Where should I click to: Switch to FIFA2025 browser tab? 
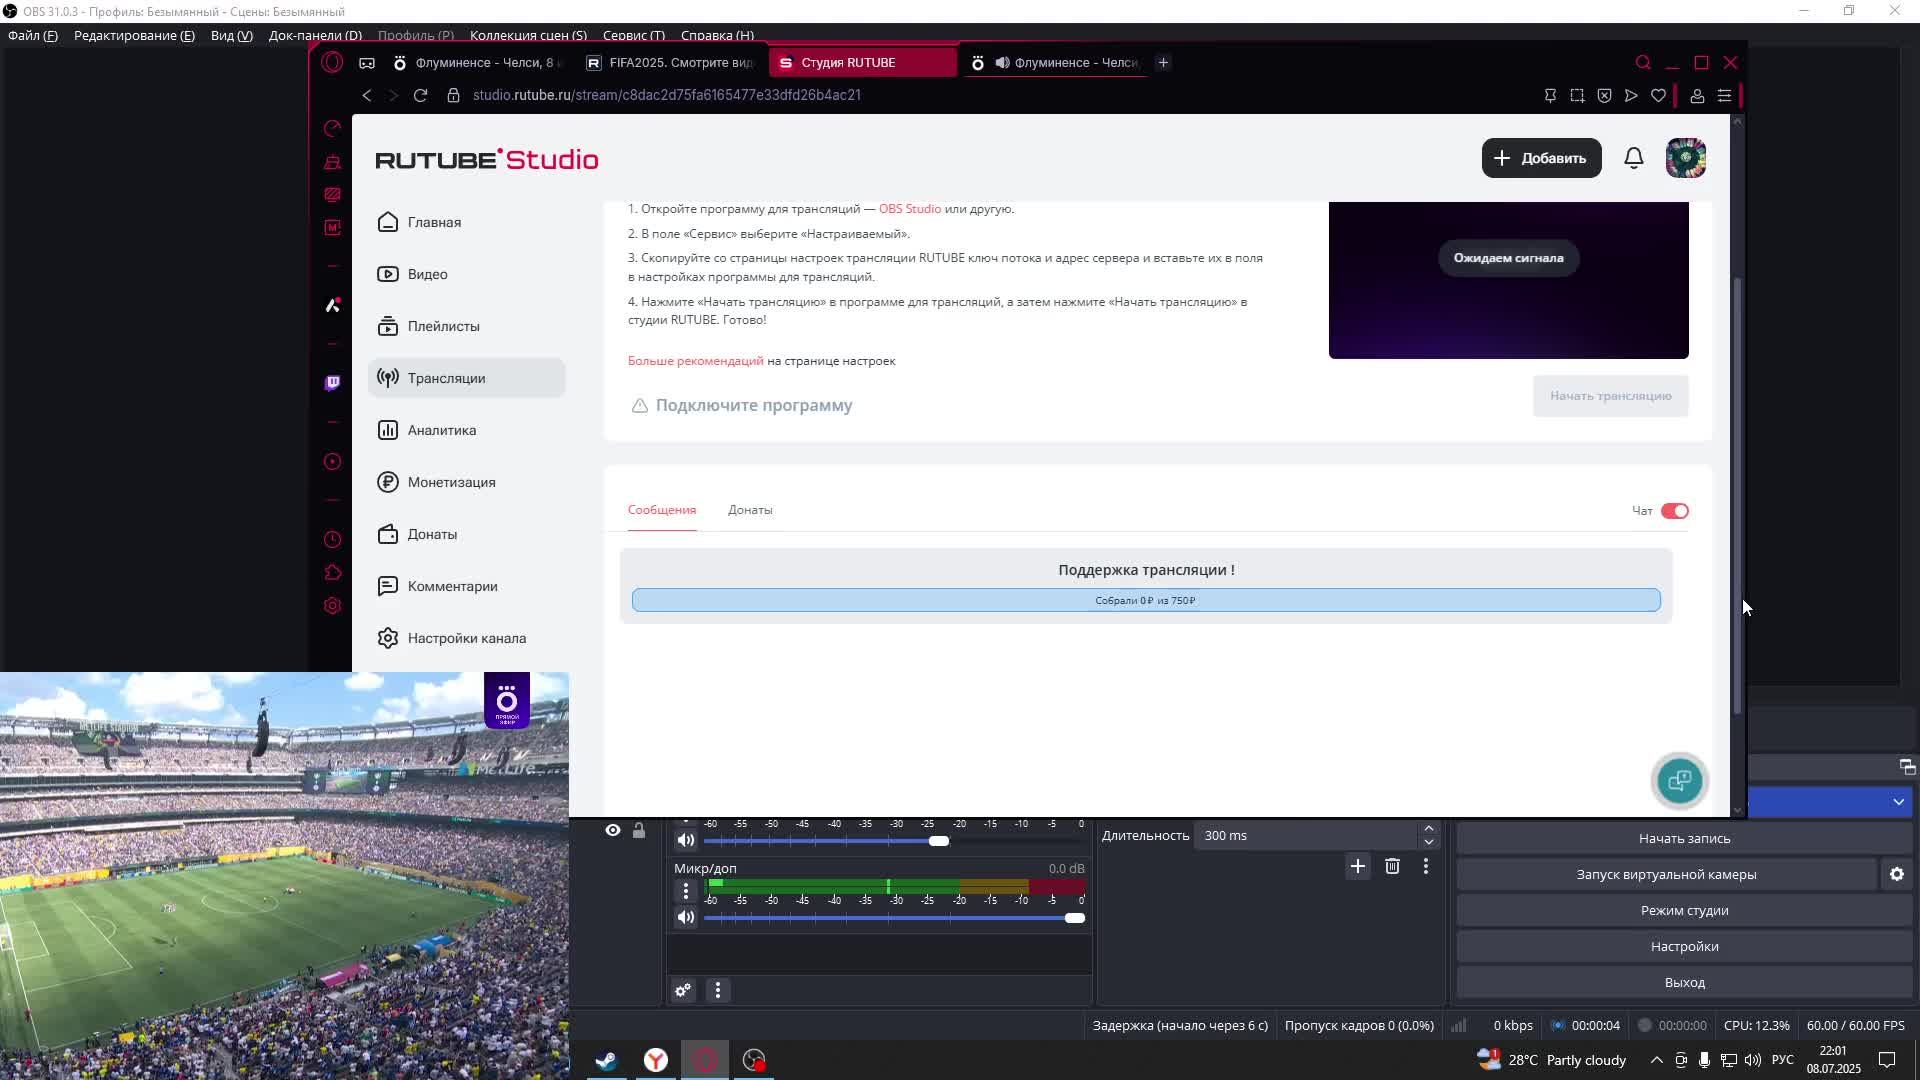click(670, 62)
